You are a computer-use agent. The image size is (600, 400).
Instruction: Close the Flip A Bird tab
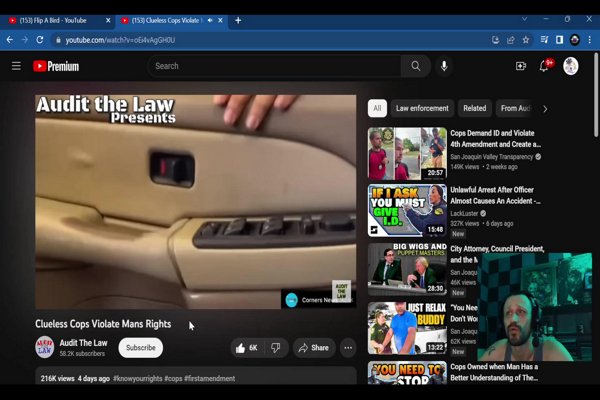[x=108, y=20]
